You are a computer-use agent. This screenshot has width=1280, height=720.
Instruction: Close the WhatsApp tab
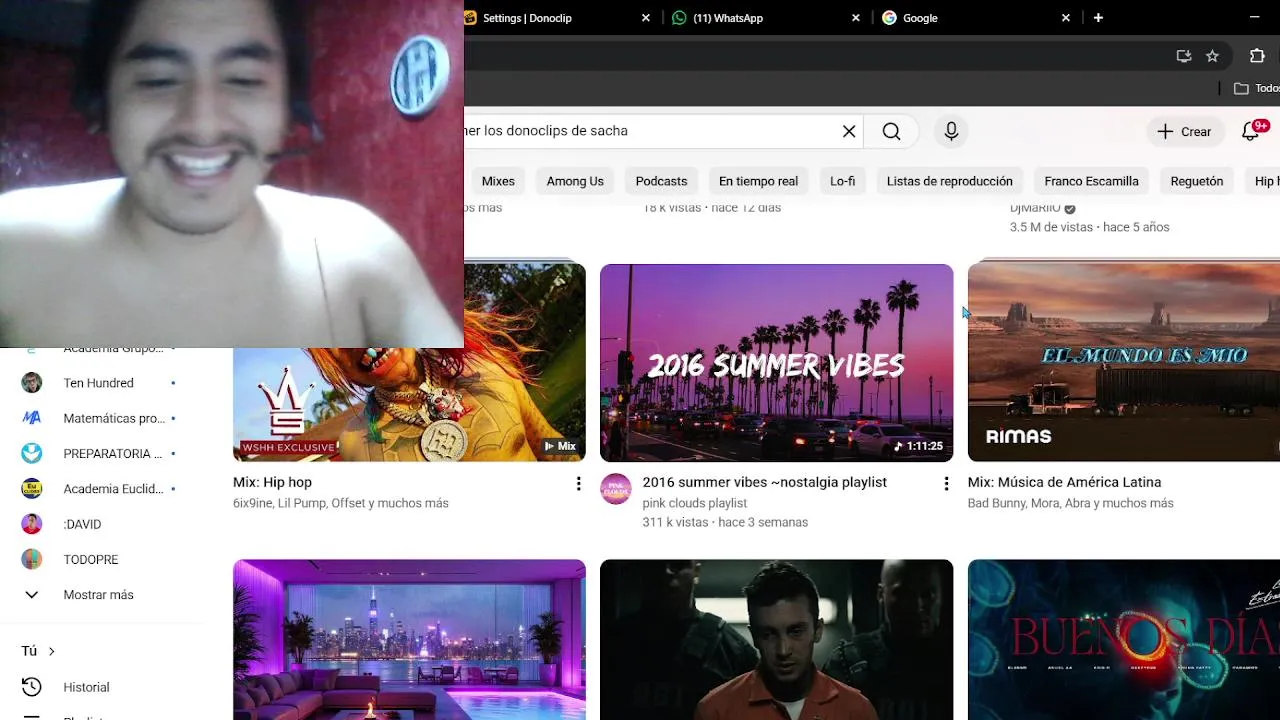tap(855, 18)
